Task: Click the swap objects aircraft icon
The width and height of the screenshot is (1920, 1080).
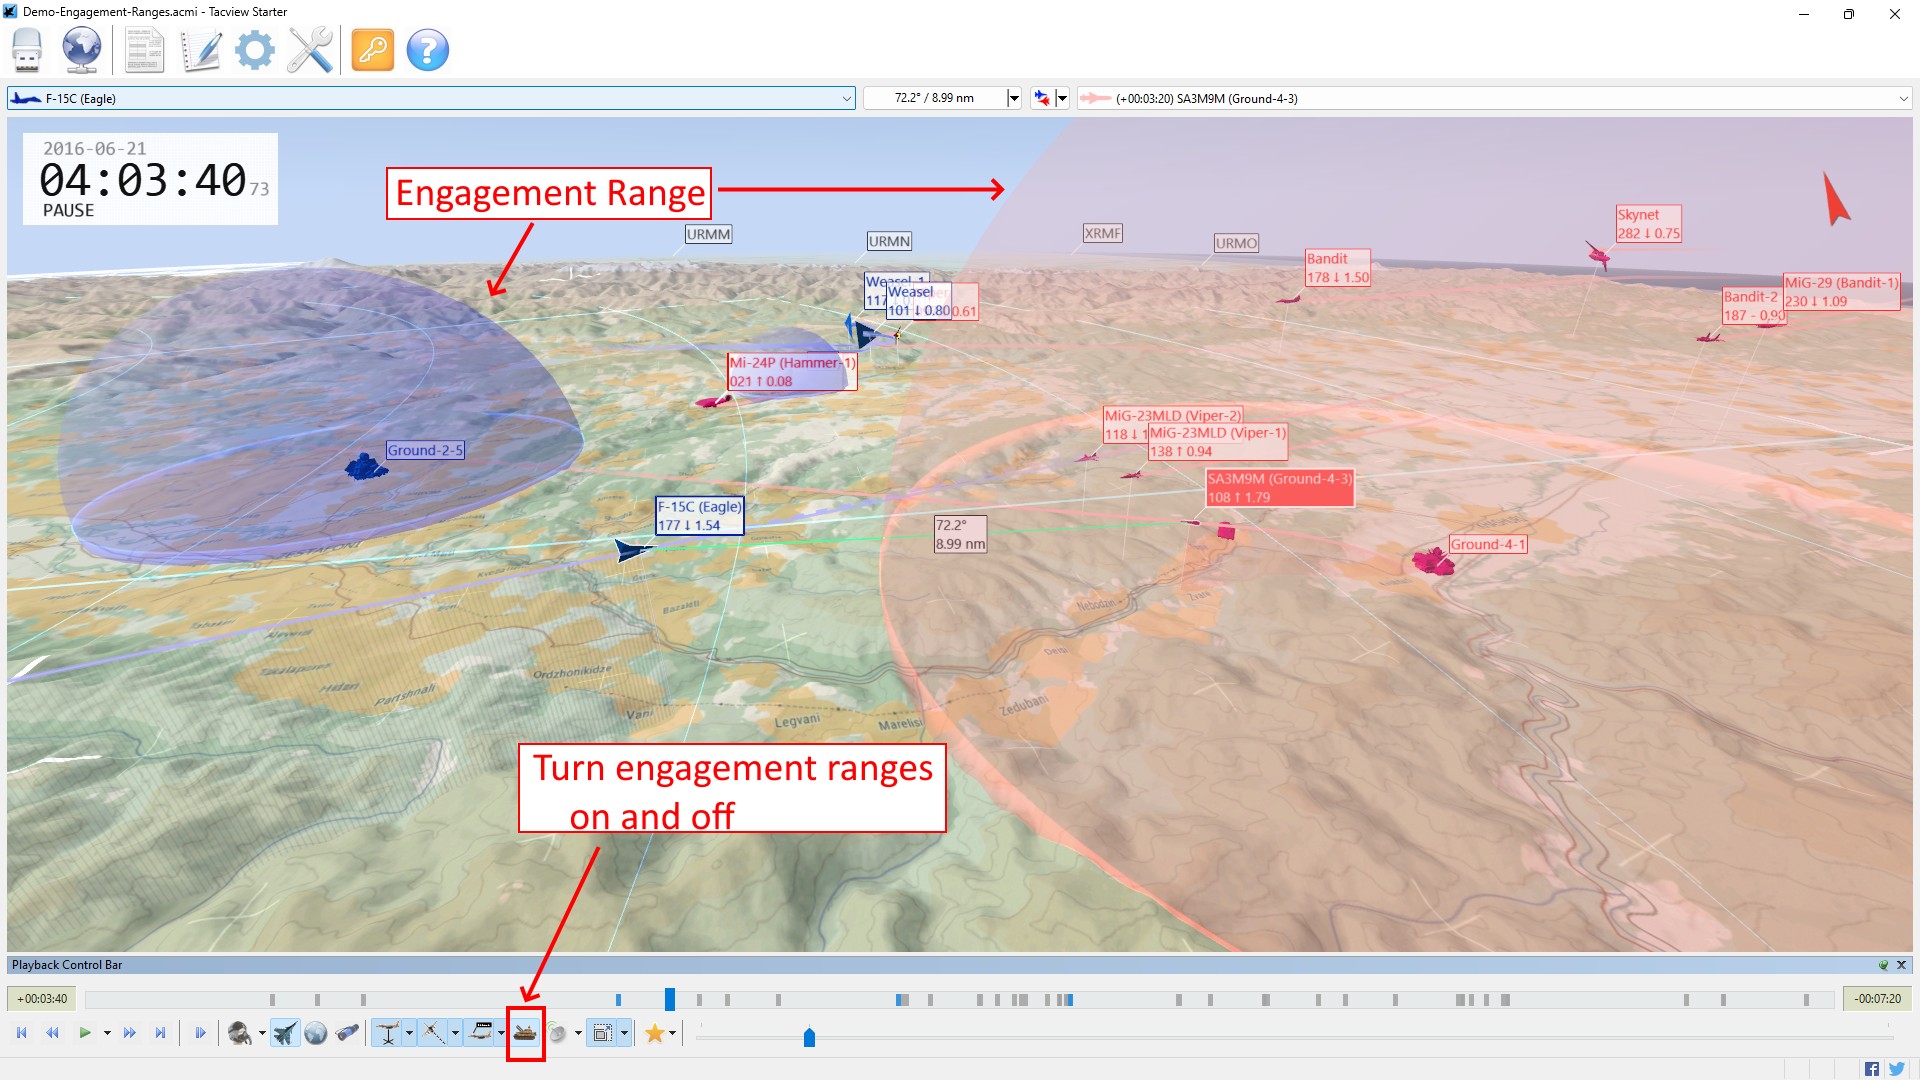Action: [1042, 98]
